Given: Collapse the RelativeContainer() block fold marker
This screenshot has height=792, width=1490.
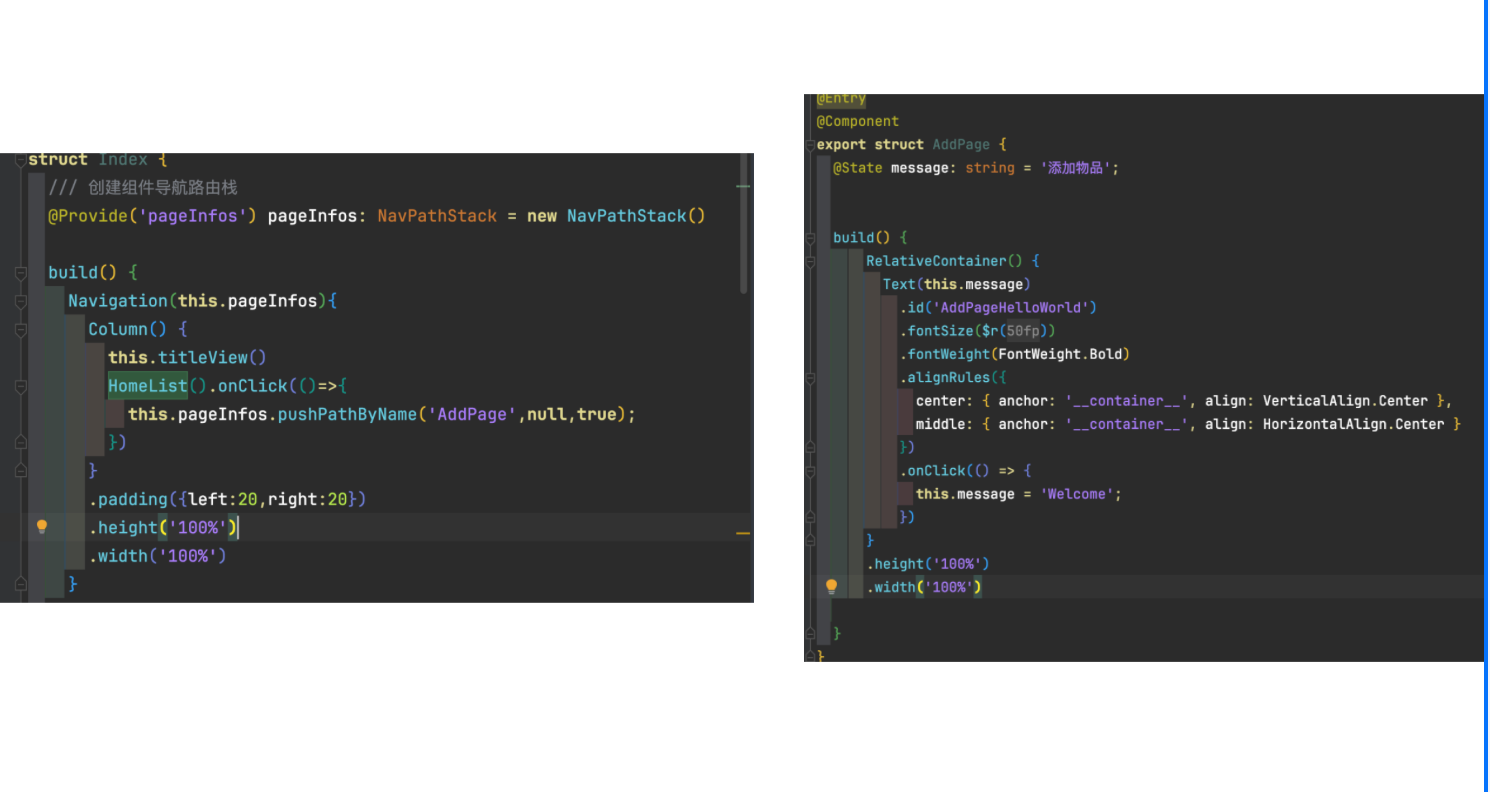Looking at the screenshot, I should coord(810,261).
